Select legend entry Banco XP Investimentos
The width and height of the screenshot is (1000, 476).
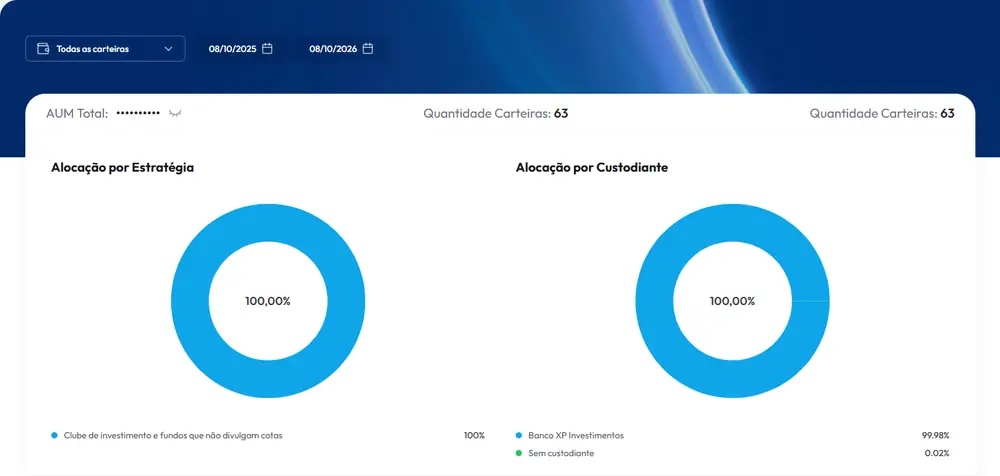(x=576, y=435)
